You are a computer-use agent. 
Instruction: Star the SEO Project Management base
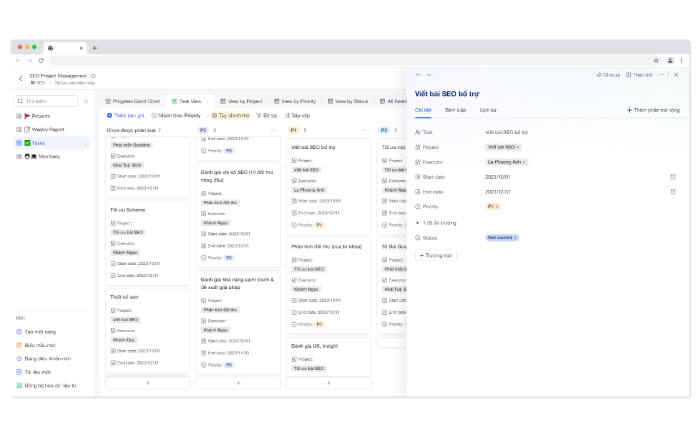click(93, 75)
